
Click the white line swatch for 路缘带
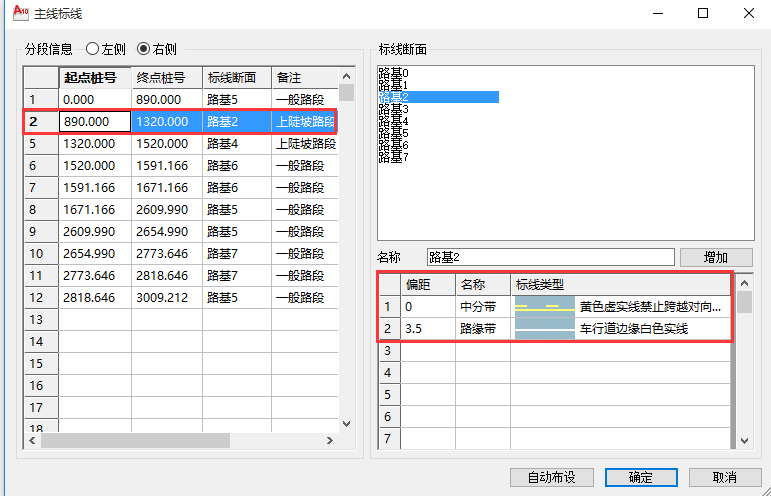point(544,329)
